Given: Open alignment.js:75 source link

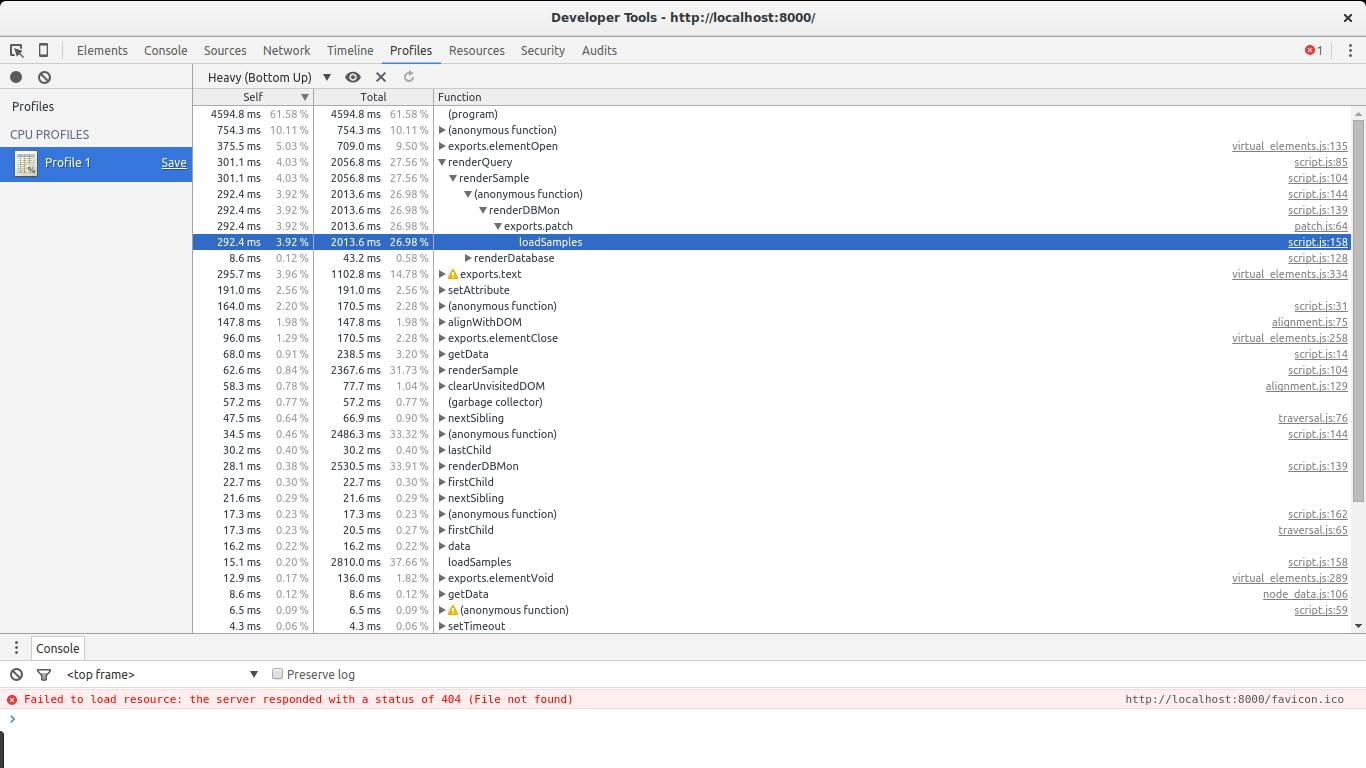Looking at the screenshot, I should 1309,322.
